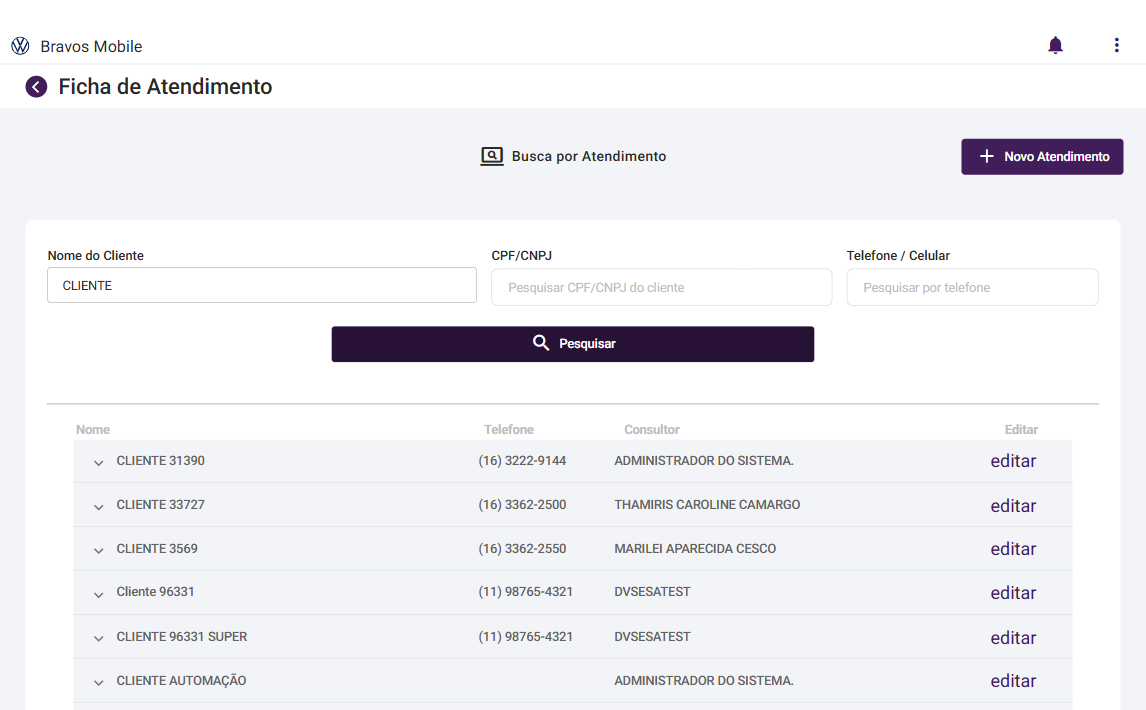Viewport: 1146px width, 710px height.
Task: Expand the CLIENTE 3569 row
Action: 98,551
